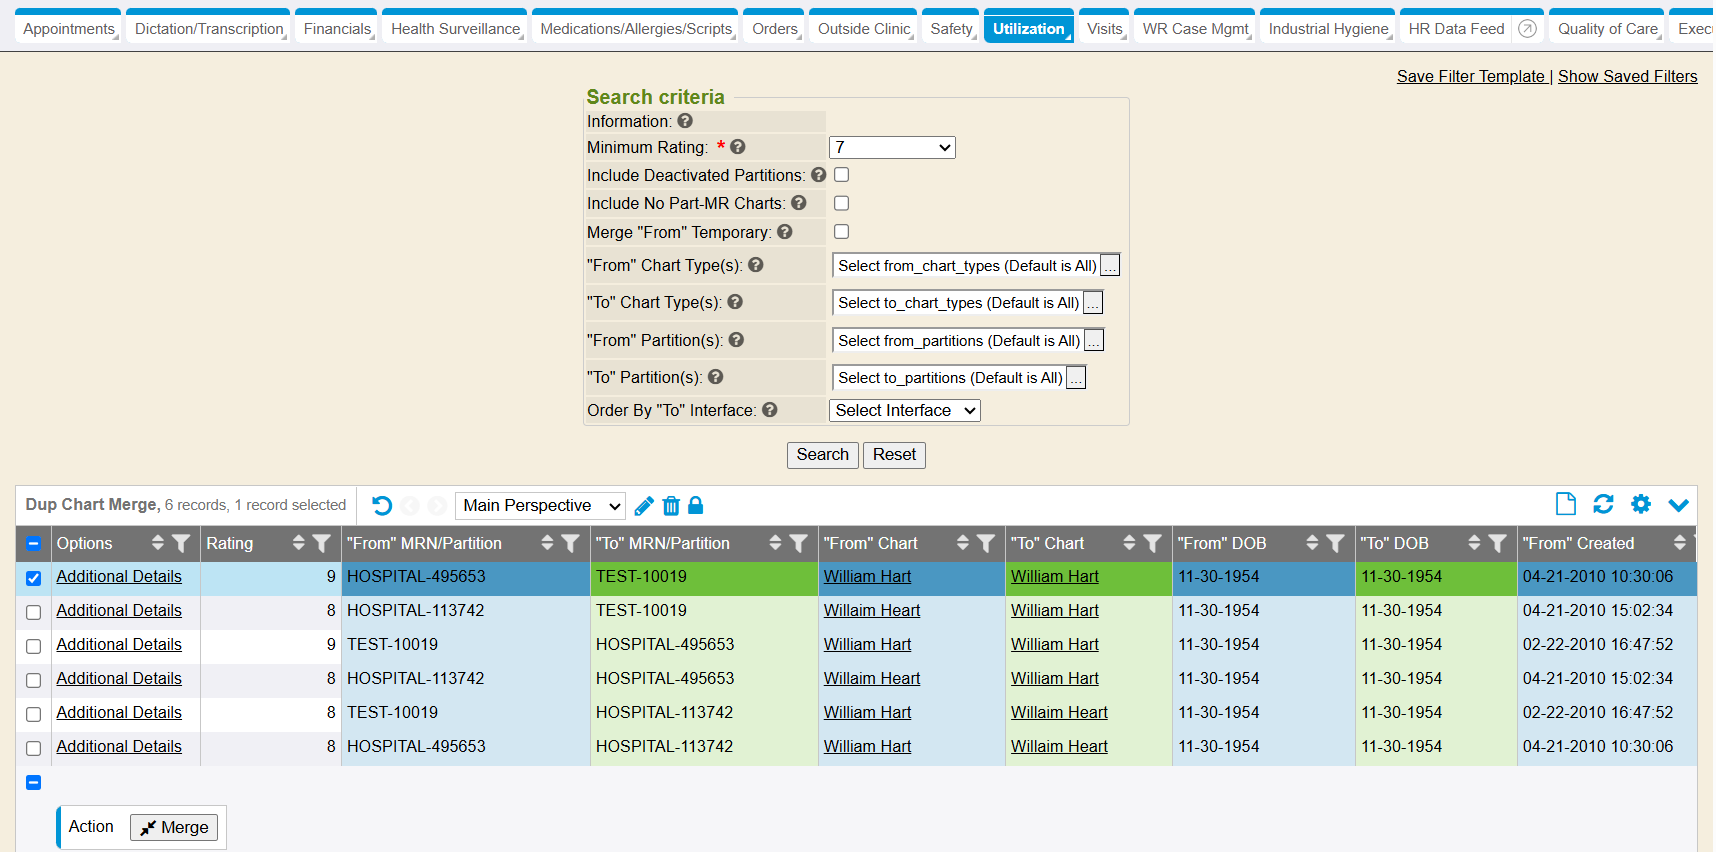Screen dimensions: 1716x852
Task: Click the padlock icon beside Main Perspective
Action: (696, 506)
